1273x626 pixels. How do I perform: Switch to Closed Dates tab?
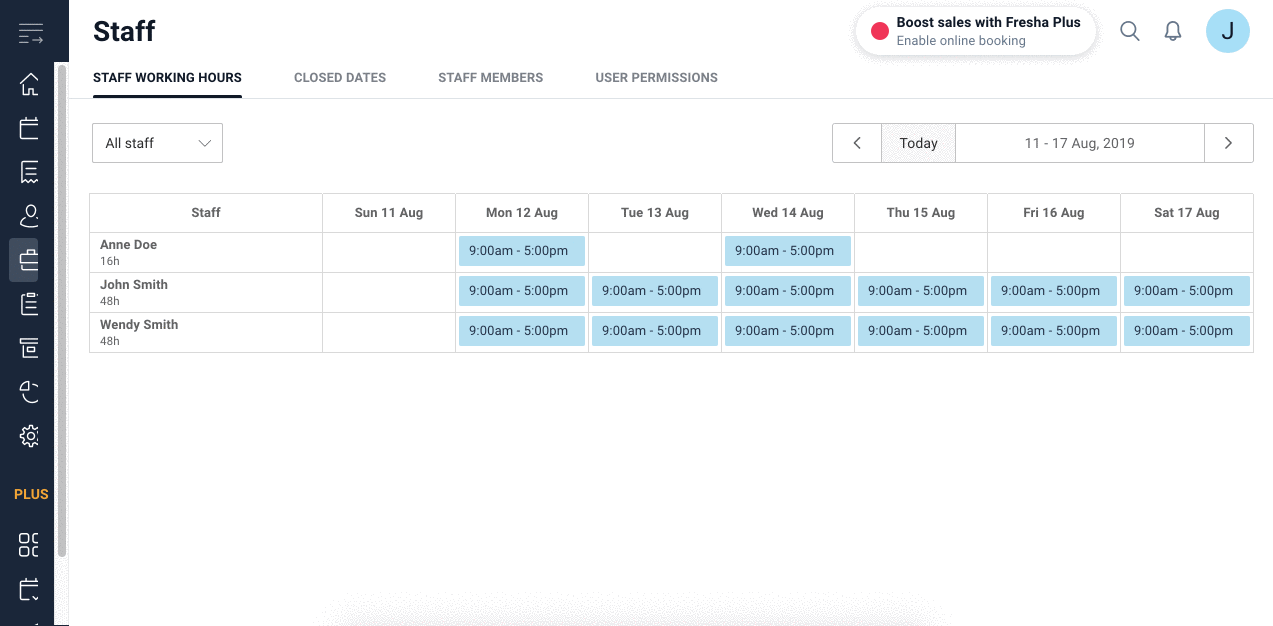click(340, 78)
